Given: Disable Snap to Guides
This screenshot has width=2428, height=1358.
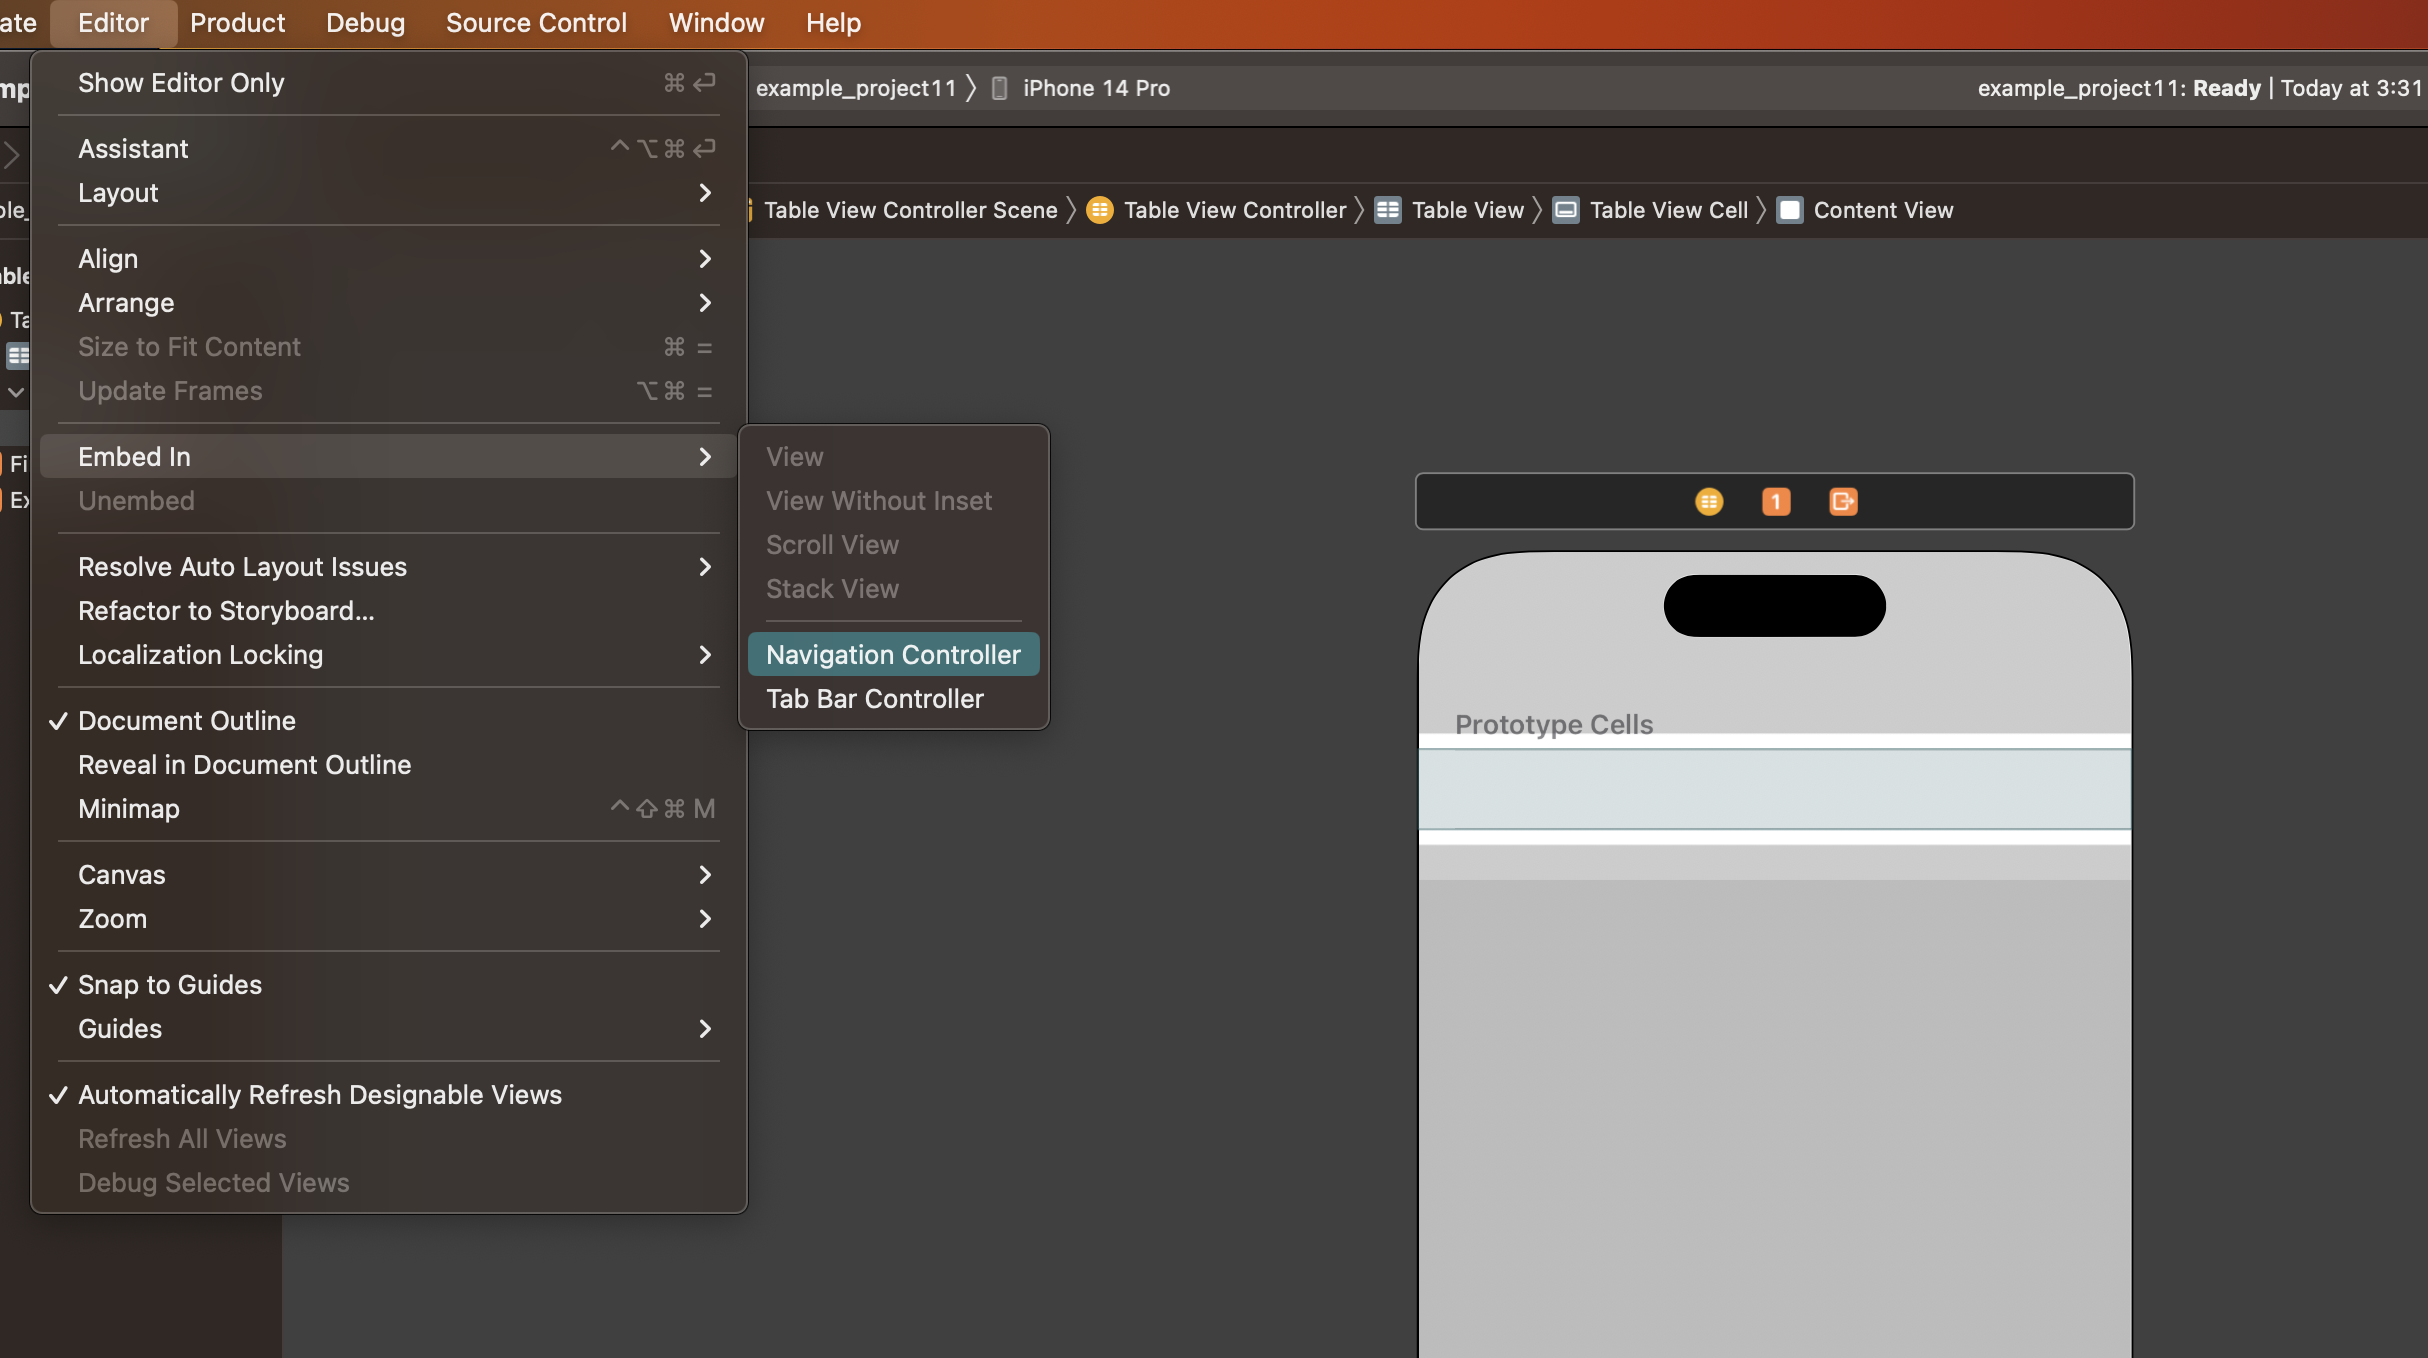Looking at the screenshot, I should point(170,985).
